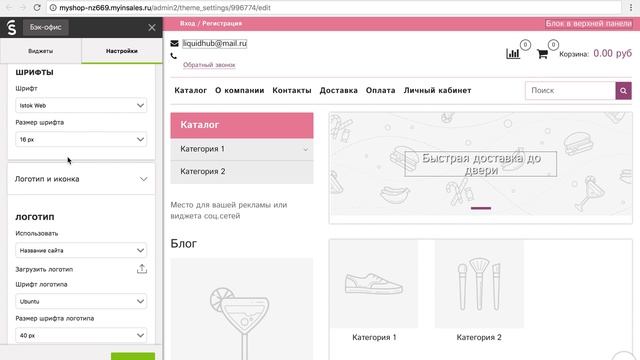Click the slider indicator under the banner
The width and height of the screenshot is (640, 360).
[481, 208]
